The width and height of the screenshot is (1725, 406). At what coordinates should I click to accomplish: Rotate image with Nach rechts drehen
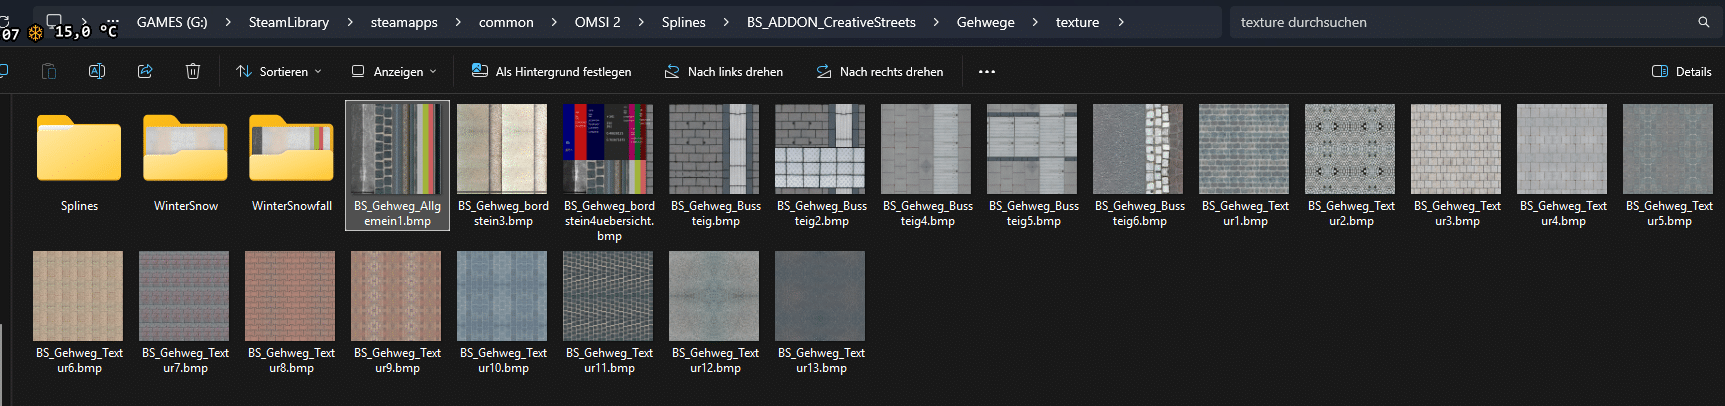pyautogui.click(x=879, y=72)
